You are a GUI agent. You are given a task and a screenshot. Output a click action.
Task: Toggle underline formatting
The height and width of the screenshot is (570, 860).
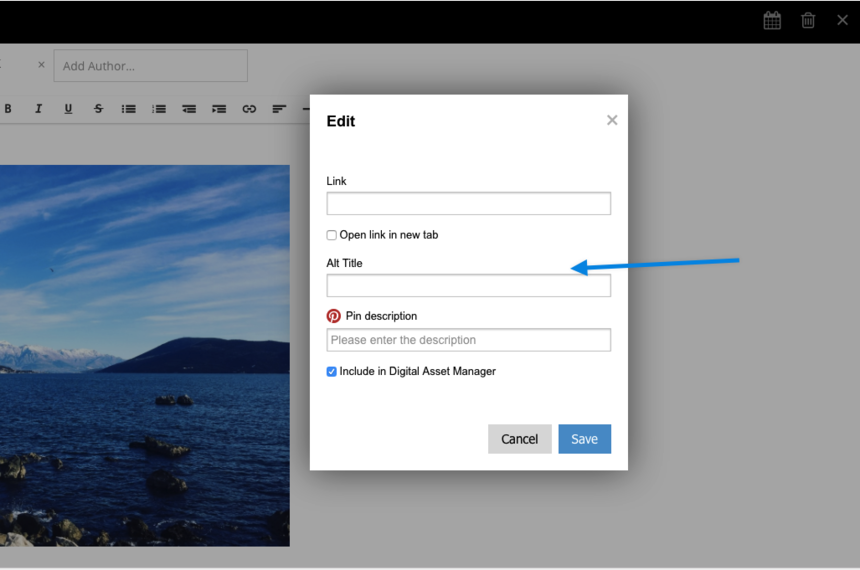(68, 109)
